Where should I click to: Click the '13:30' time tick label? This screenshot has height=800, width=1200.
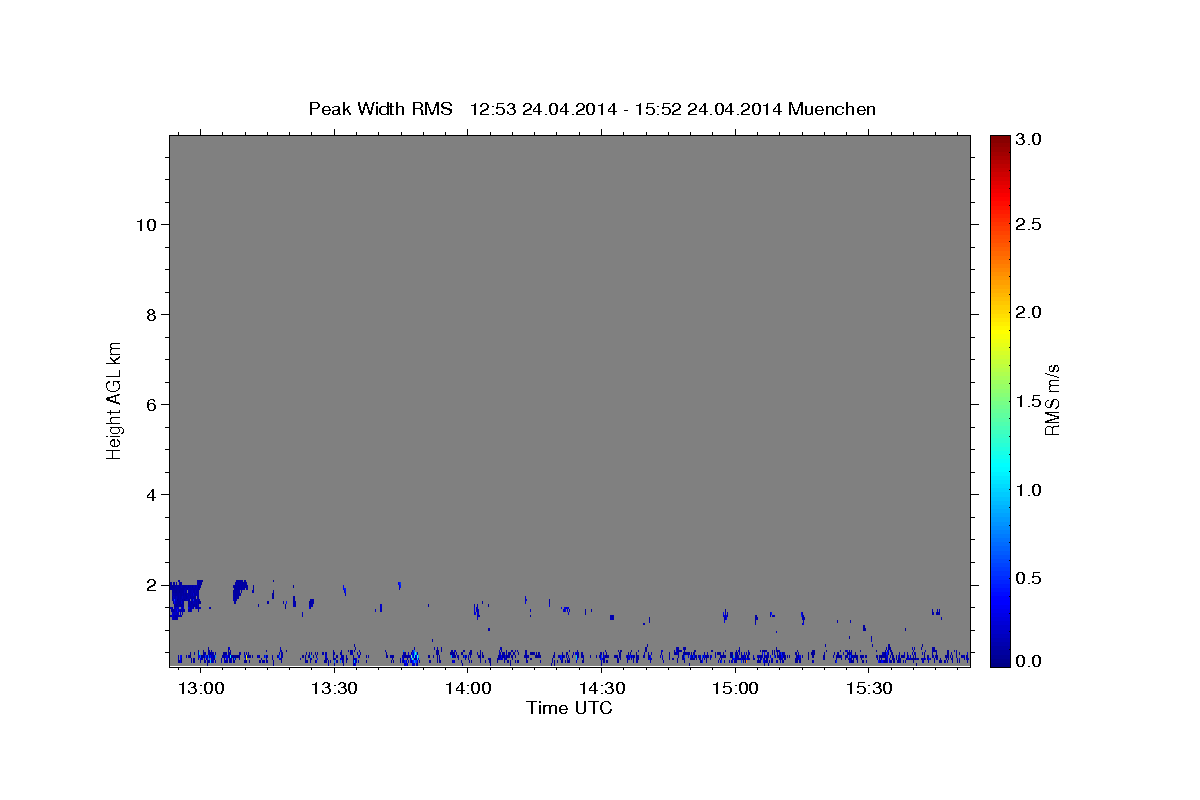pyautogui.click(x=335, y=689)
